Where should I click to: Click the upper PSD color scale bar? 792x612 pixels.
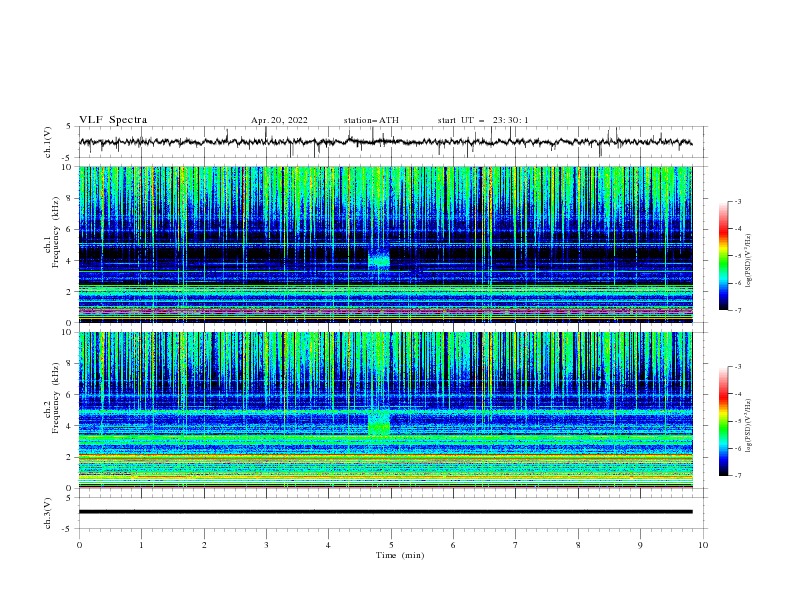pos(723,256)
